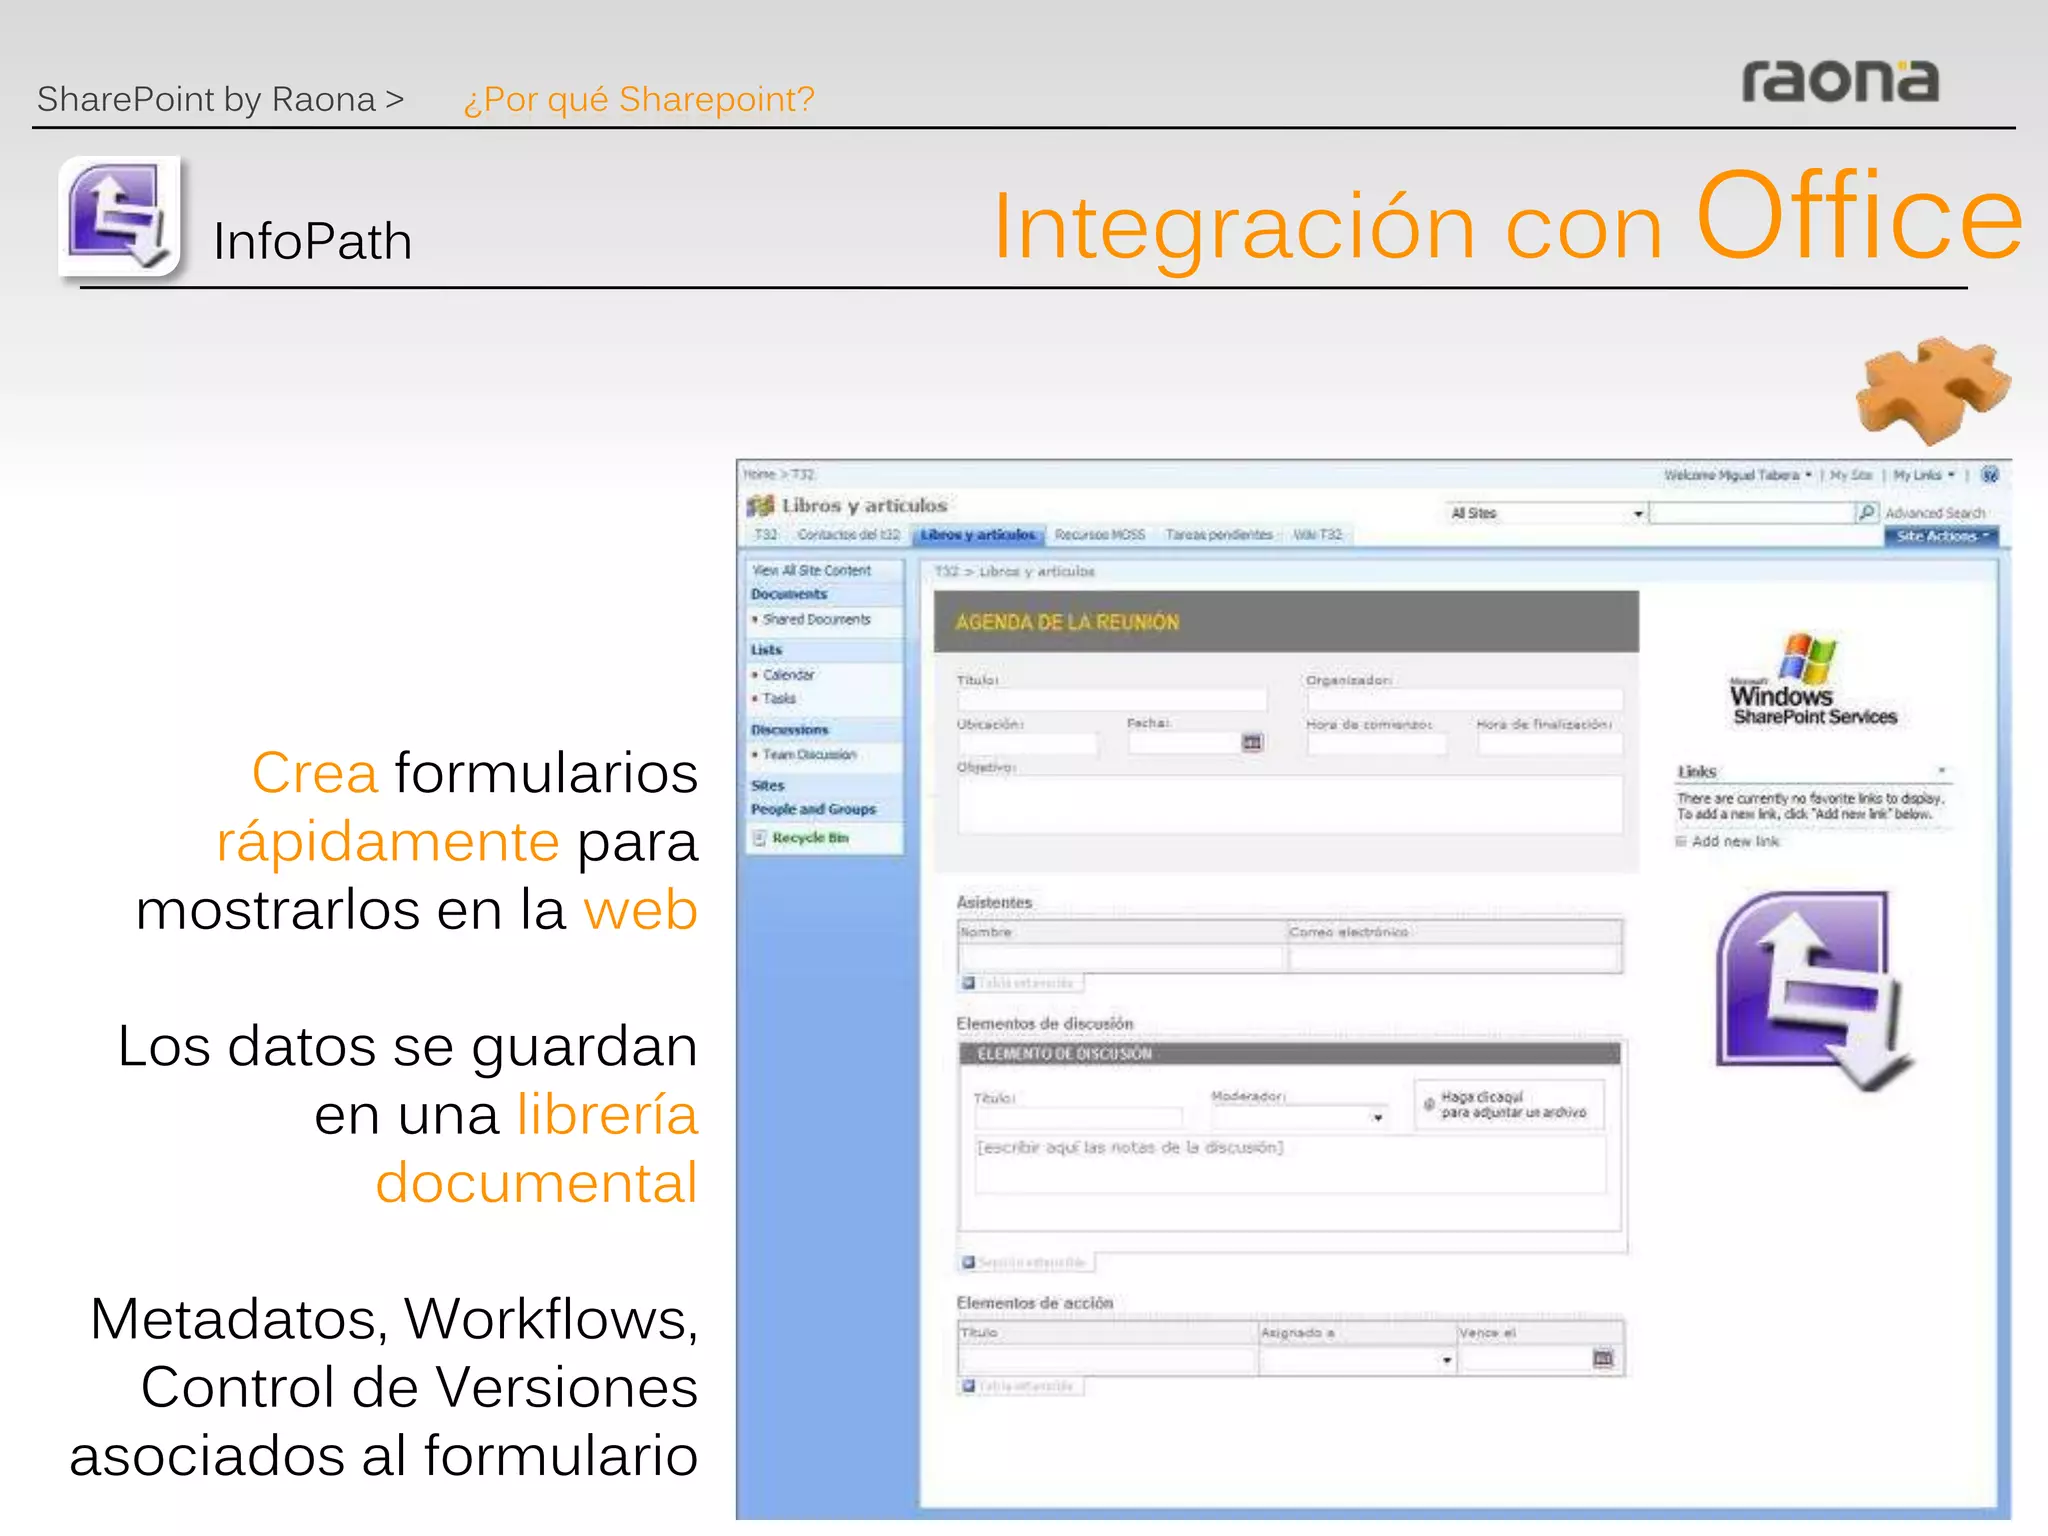Click the InfoPath logo icon in the slide header
This screenshot has height=1536, width=2048.
click(121, 217)
